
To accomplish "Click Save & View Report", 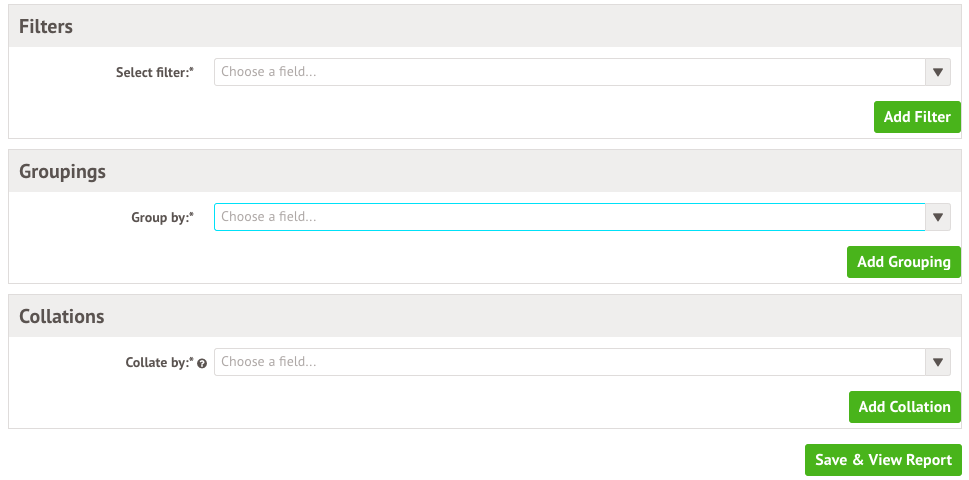I will coord(883,460).
